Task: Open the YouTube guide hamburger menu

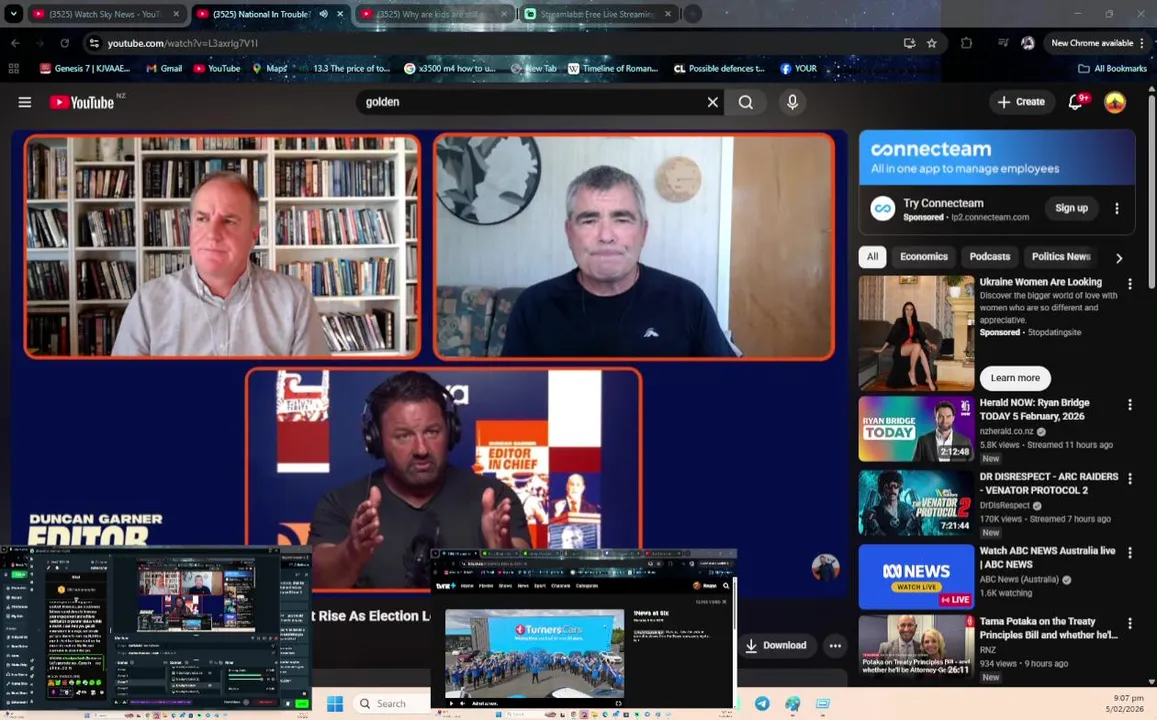Action: click(x=24, y=102)
